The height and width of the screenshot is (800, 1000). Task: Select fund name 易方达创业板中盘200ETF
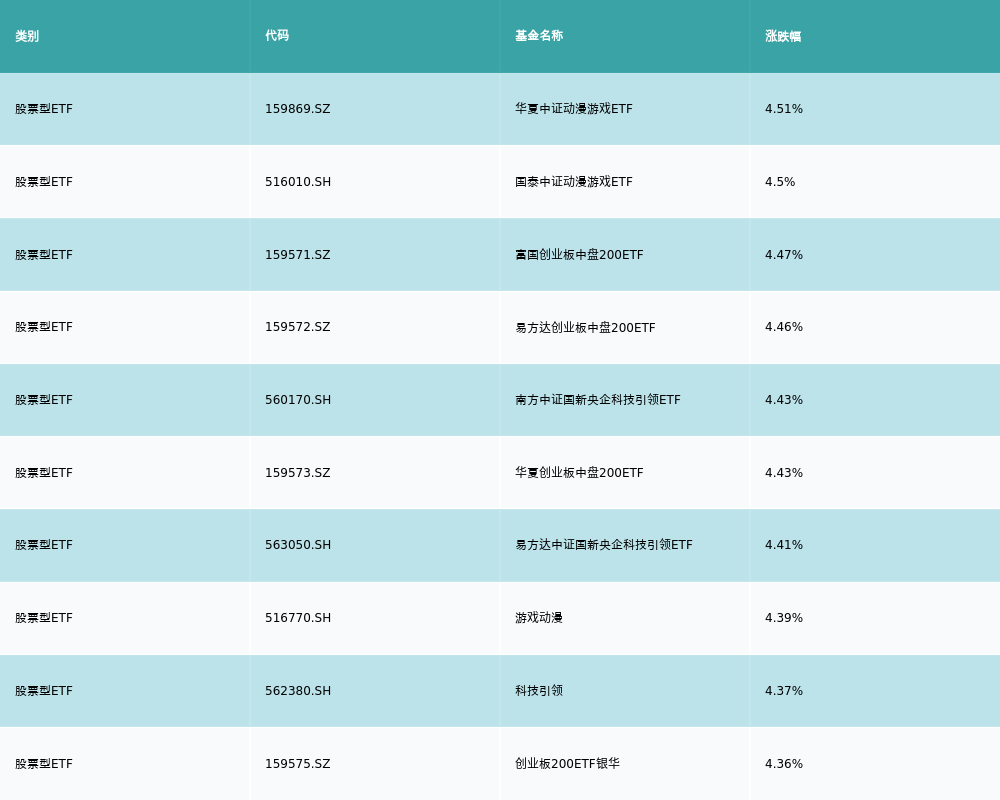click(585, 327)
